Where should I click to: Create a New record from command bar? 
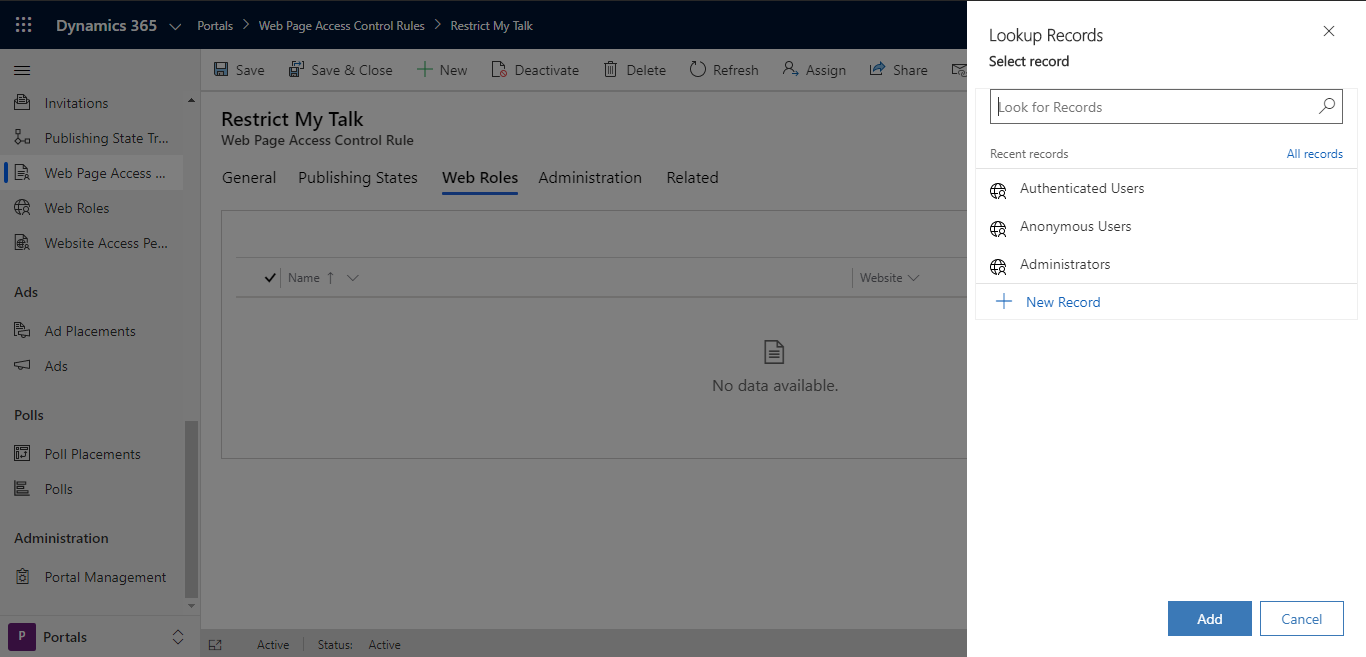442,70
